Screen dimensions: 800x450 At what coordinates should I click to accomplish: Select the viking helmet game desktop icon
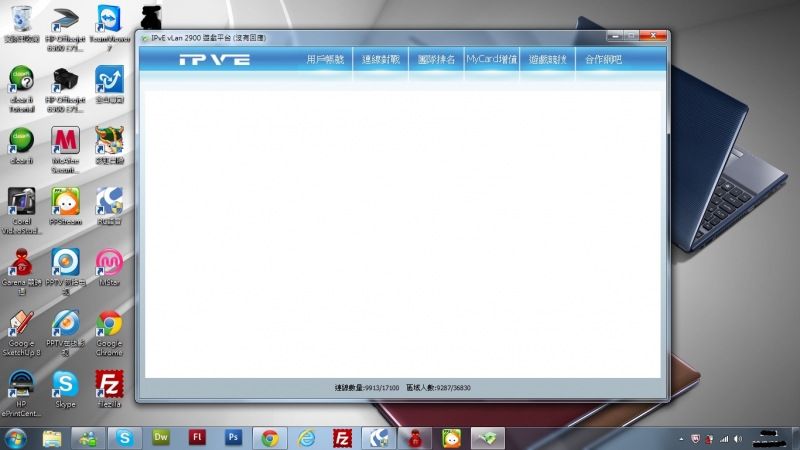point(109,145)
